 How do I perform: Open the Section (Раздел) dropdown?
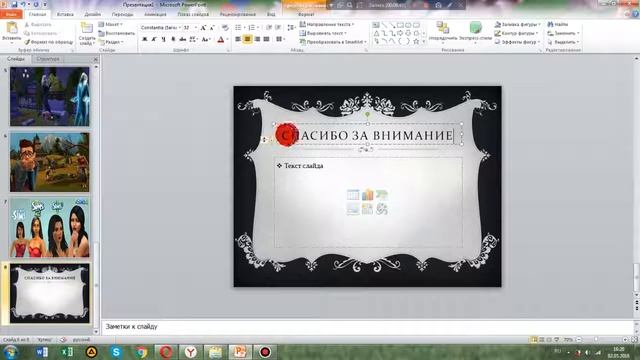(111, 42)
